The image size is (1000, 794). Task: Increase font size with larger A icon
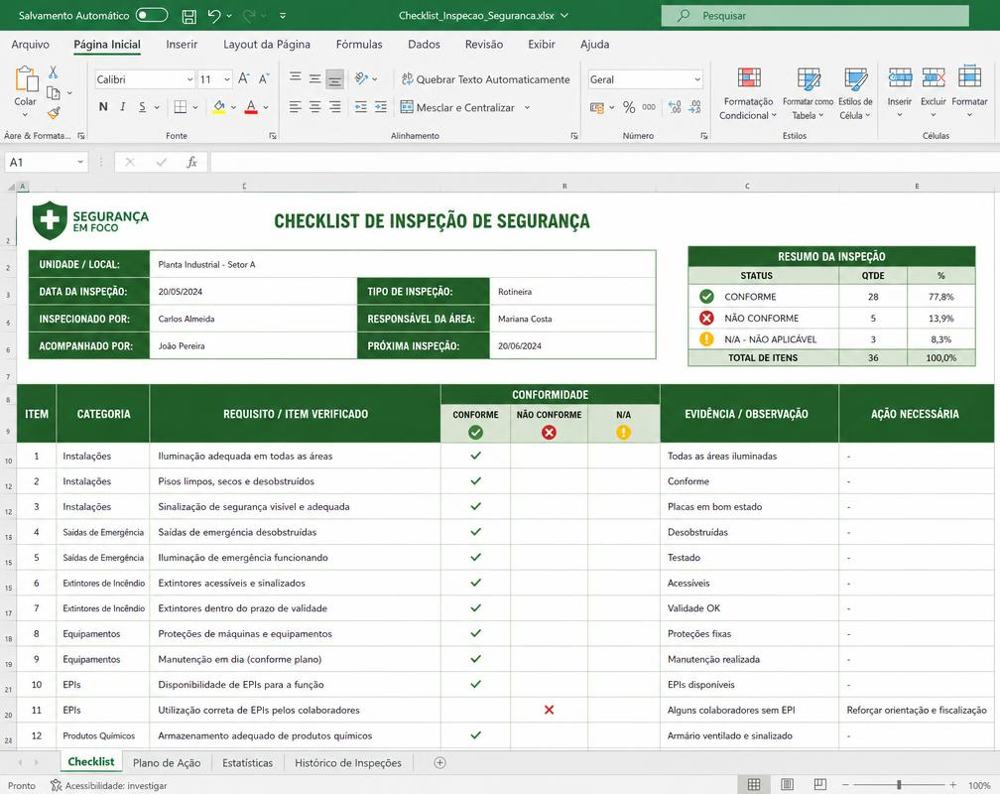244,79
